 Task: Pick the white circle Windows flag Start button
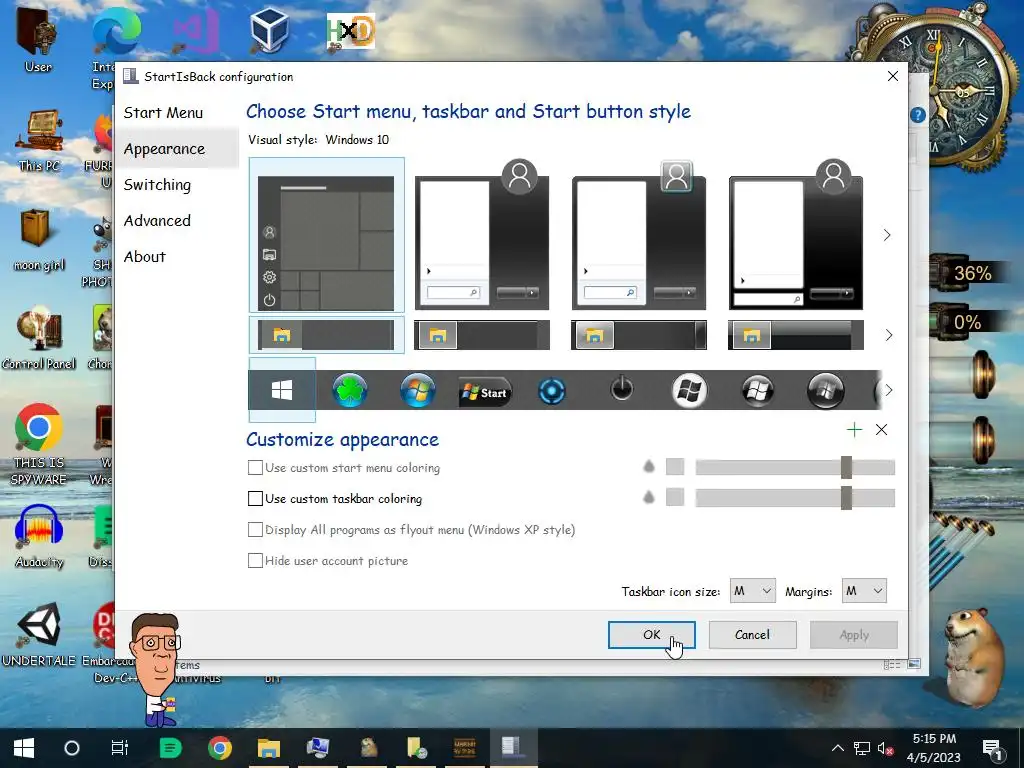click(690, 391)
